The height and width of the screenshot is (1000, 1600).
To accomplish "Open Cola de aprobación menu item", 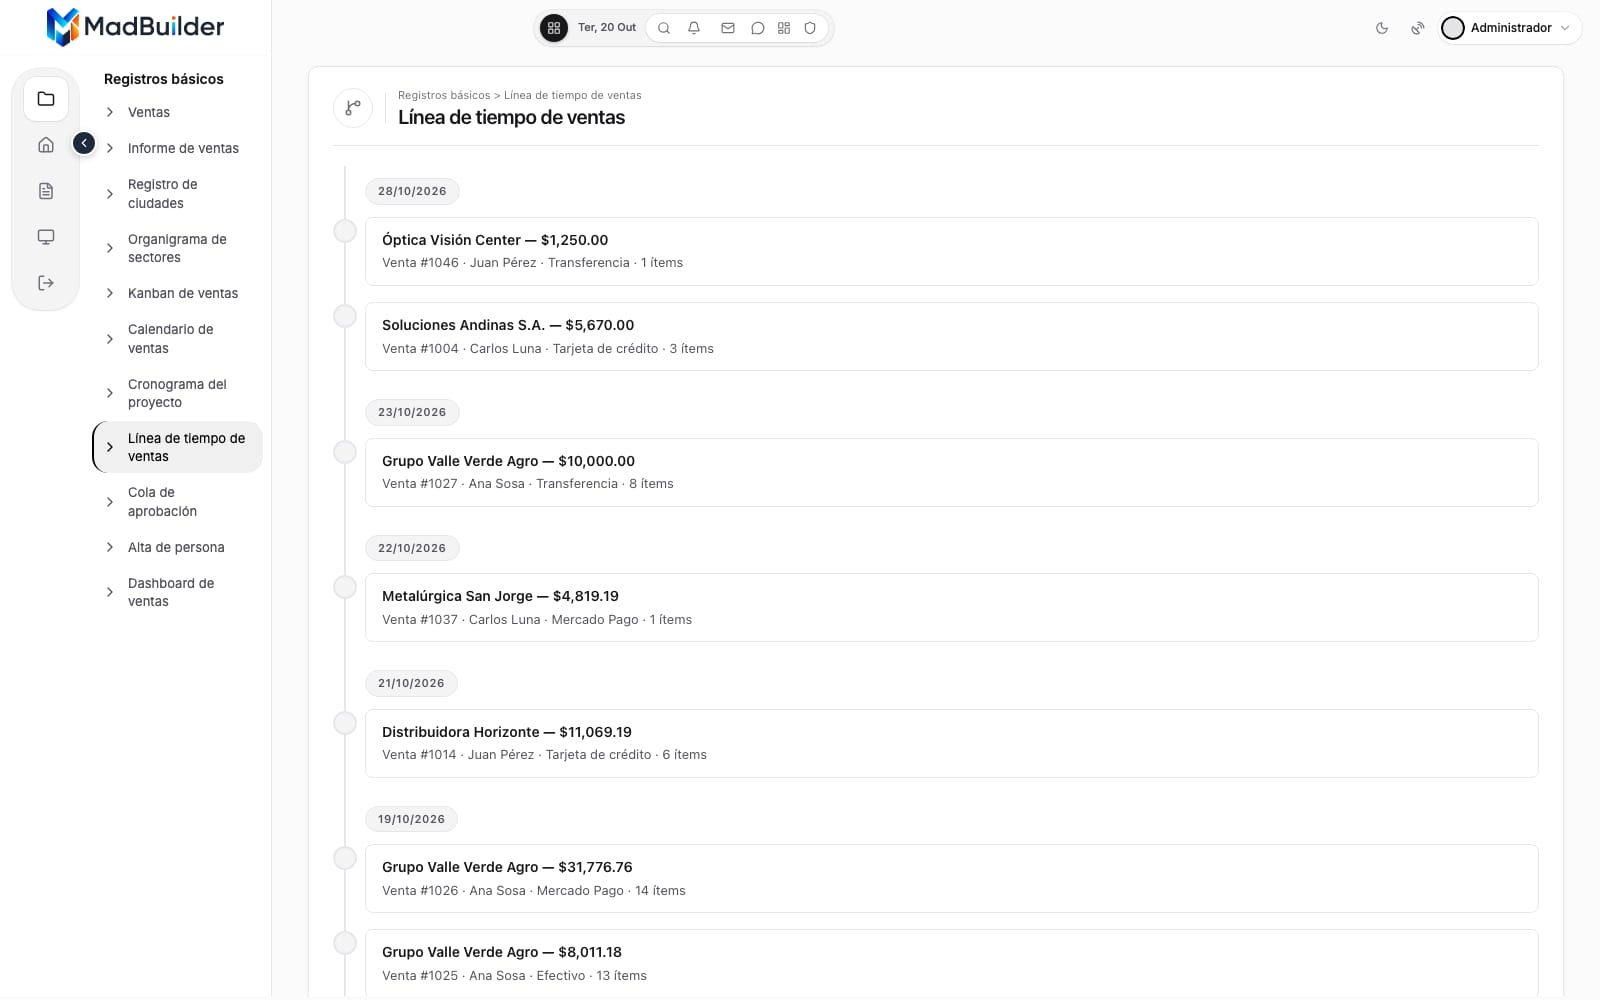I will 177,502.
